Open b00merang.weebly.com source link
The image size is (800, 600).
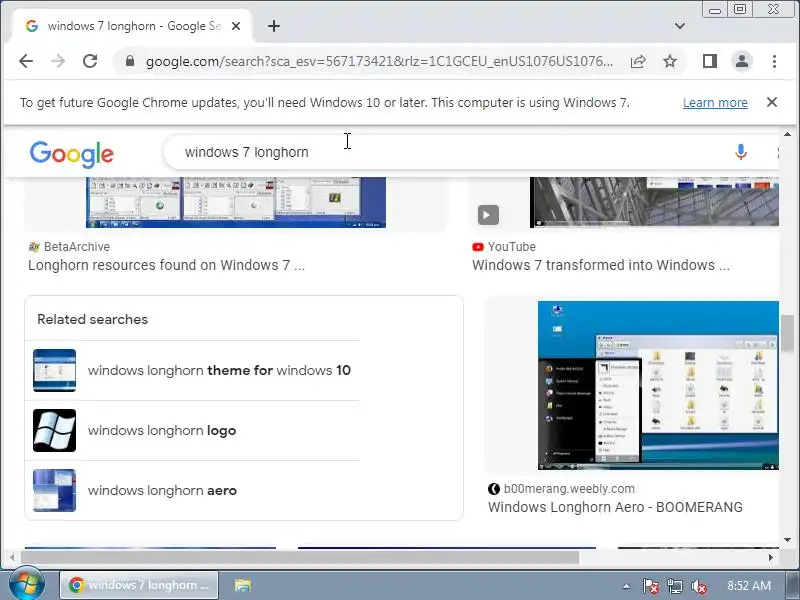pos(561,489)
